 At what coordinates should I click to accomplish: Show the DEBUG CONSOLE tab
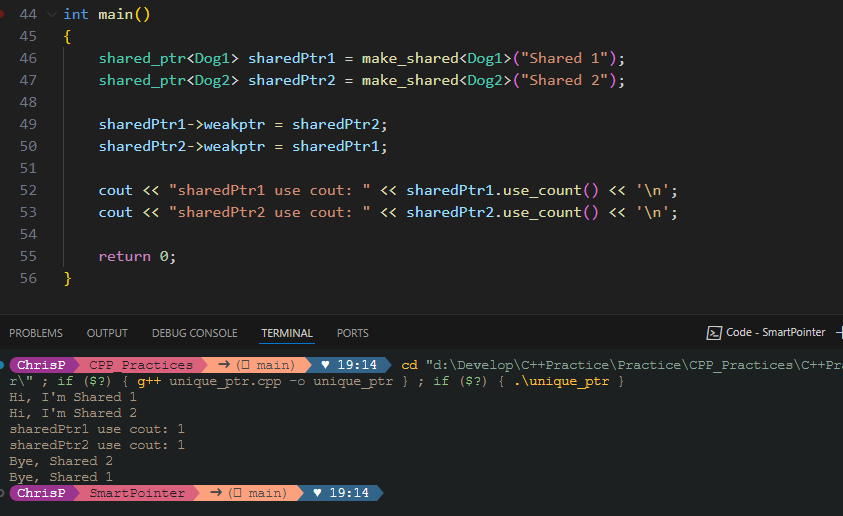click(x=195, y=333)
